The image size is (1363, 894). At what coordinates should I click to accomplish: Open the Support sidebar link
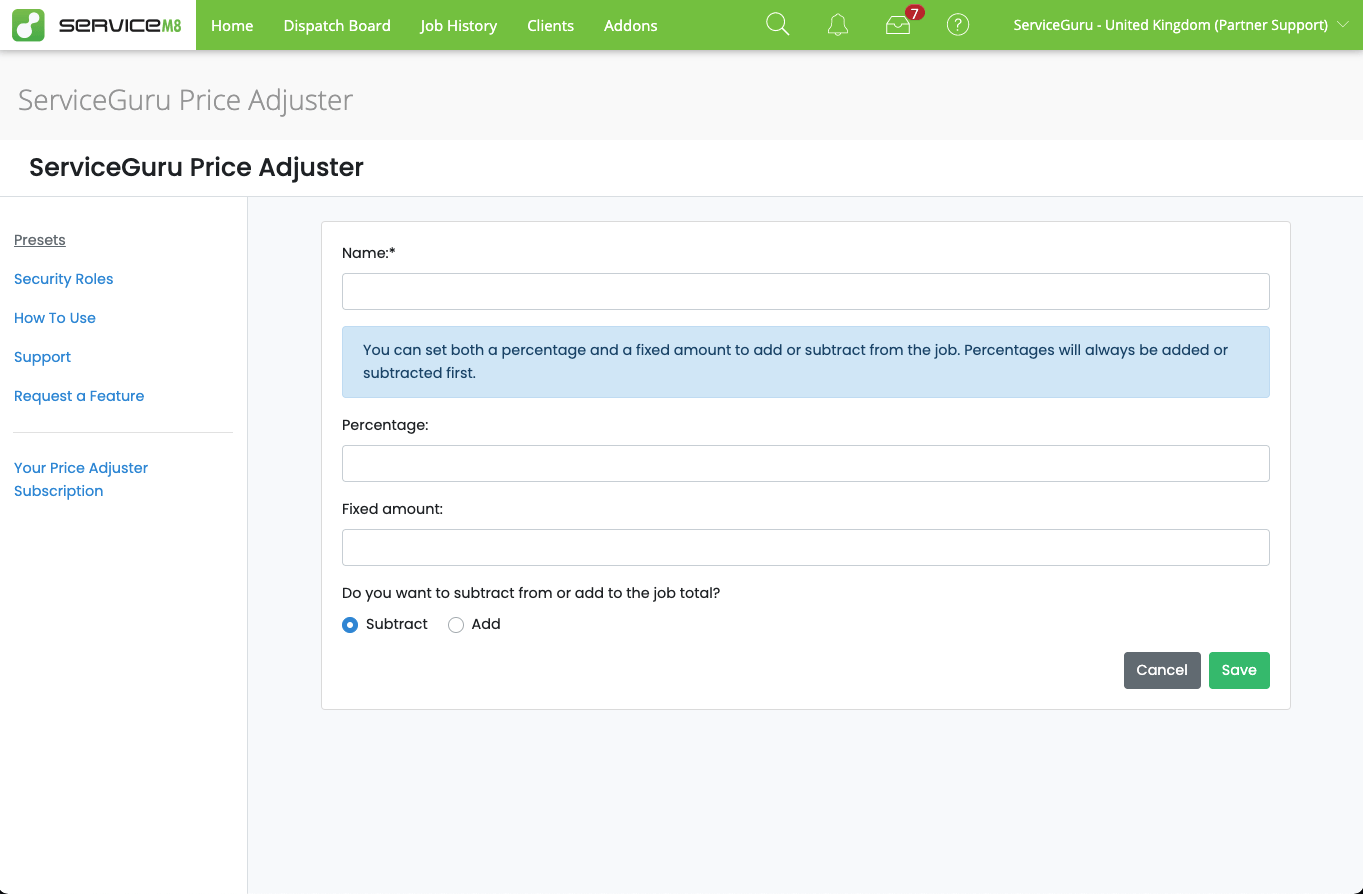(42, 357)
